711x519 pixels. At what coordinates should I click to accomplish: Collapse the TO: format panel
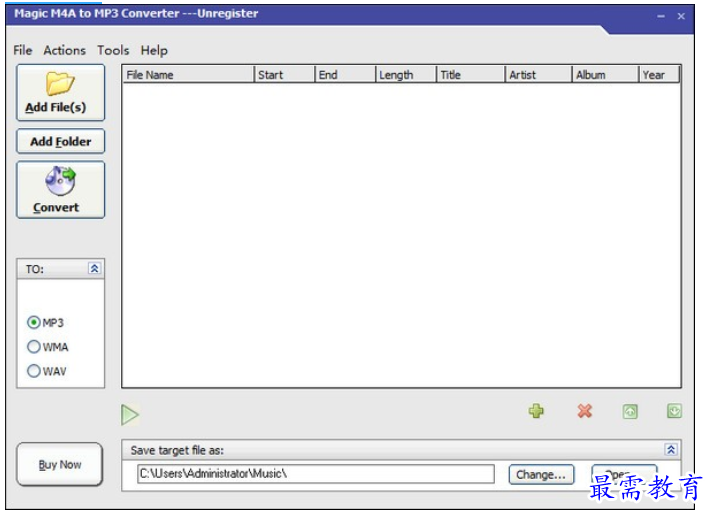(x=94, y=268)
